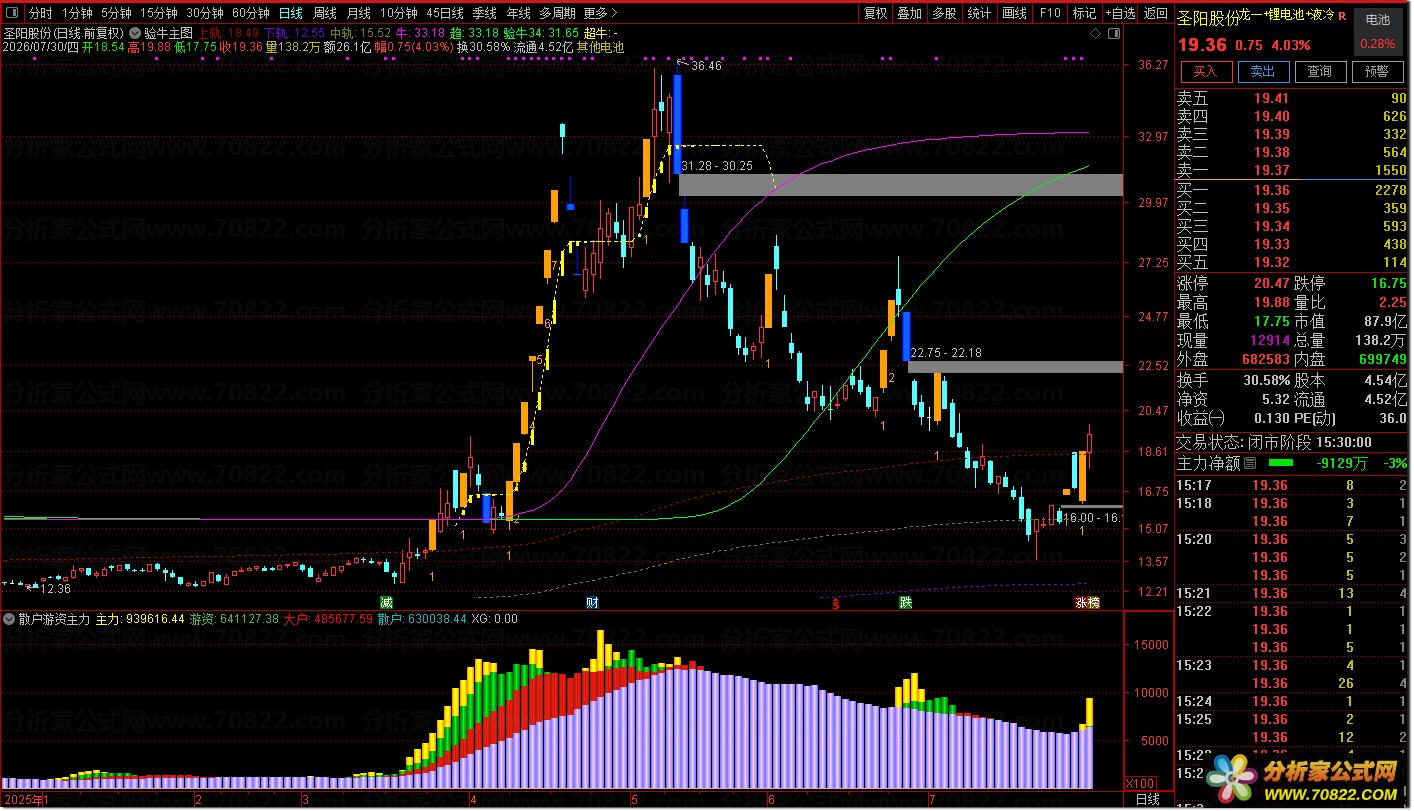This screenshot has width=1414, height=811.
Task: Click the 查询 query button
Action: pos(1320,71)
